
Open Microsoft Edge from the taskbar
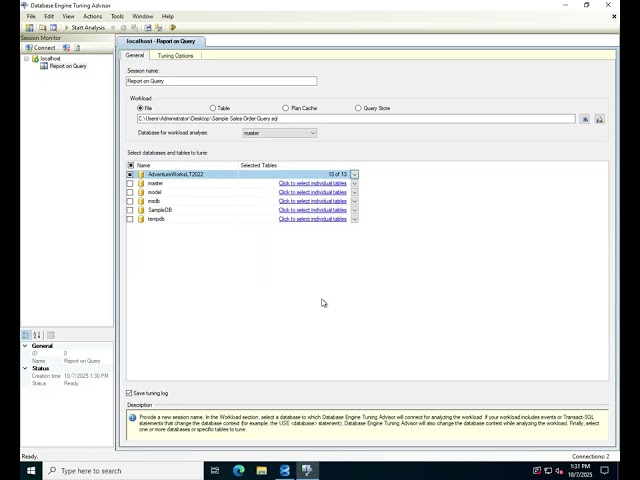pyautogui.click(x=239, y=471)
